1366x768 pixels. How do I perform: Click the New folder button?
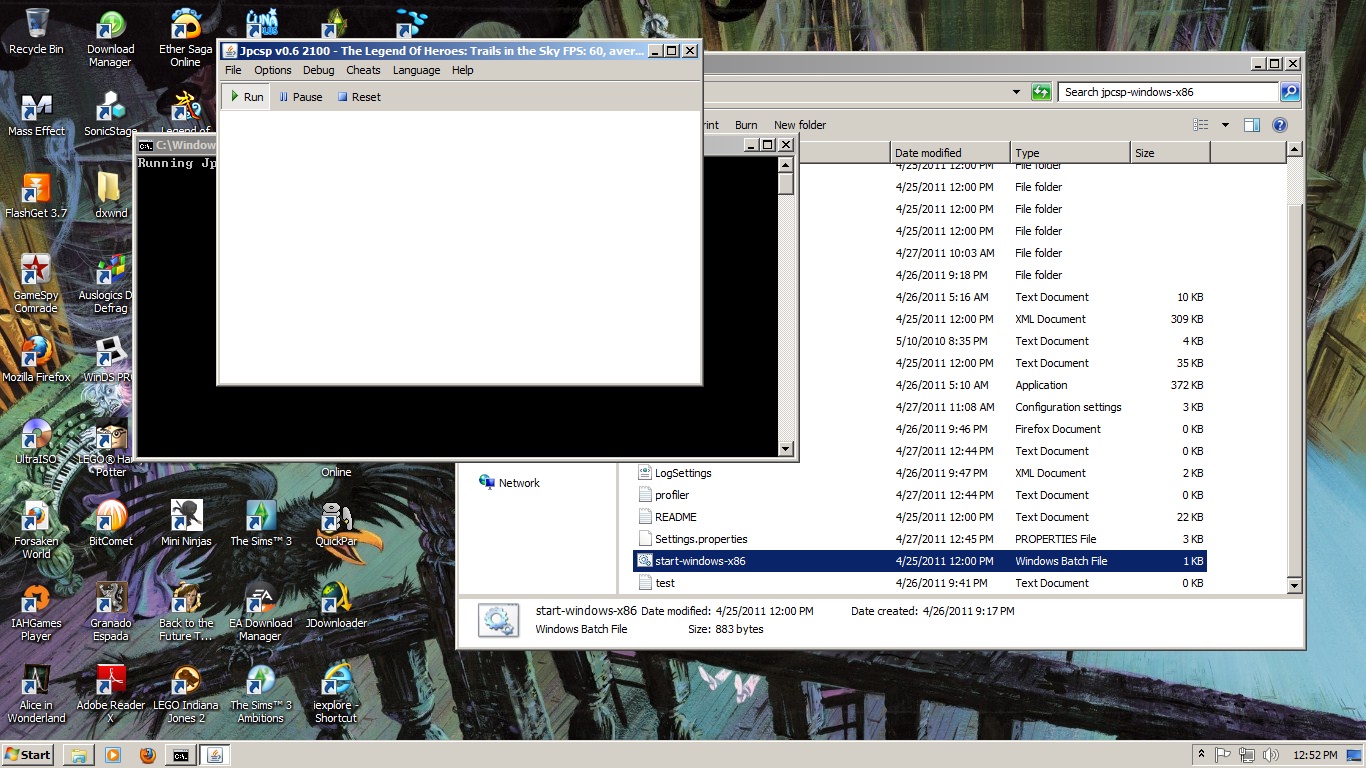[799, 125]
